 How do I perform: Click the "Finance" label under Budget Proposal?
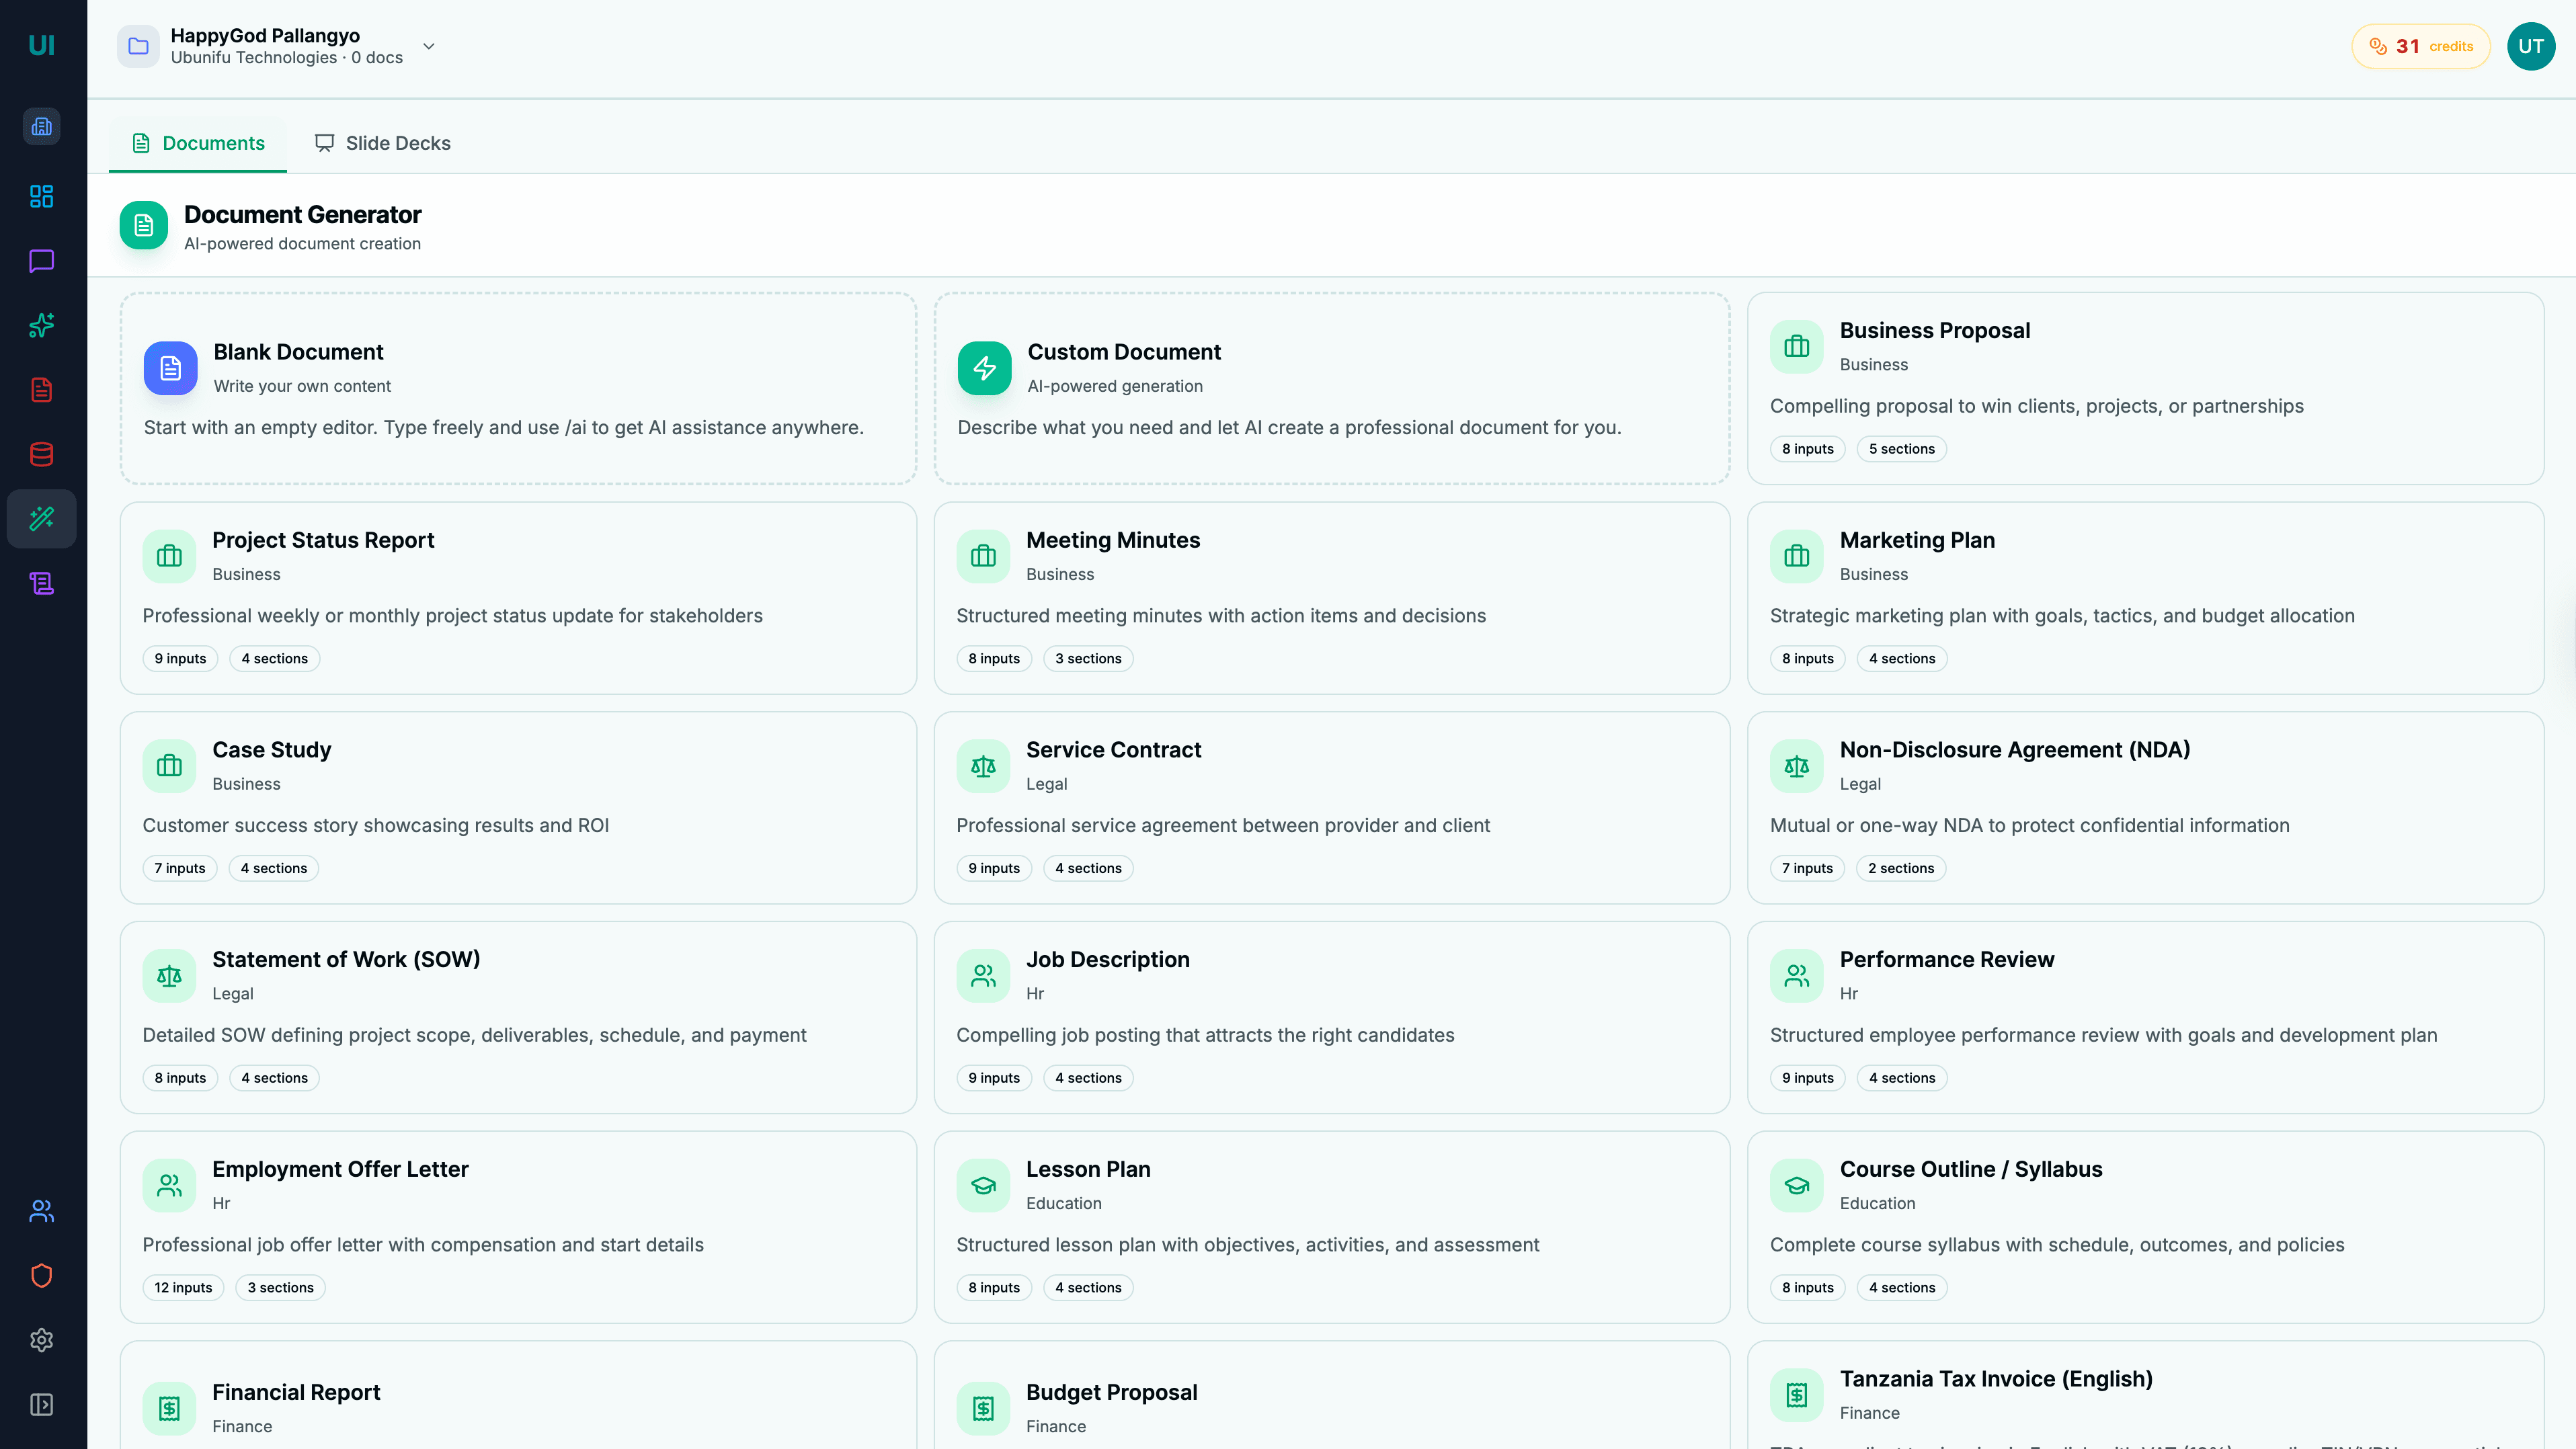coord(1056,1427)
